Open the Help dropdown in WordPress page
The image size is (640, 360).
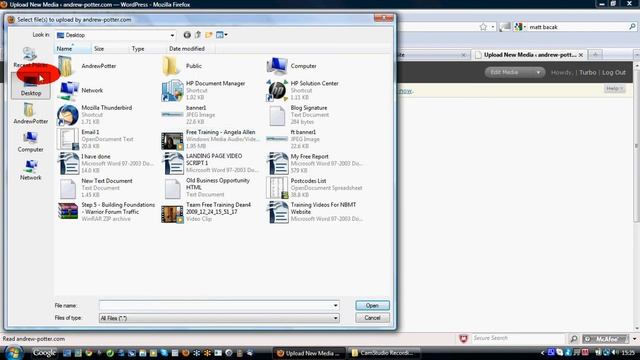click(x=614, y=89)
